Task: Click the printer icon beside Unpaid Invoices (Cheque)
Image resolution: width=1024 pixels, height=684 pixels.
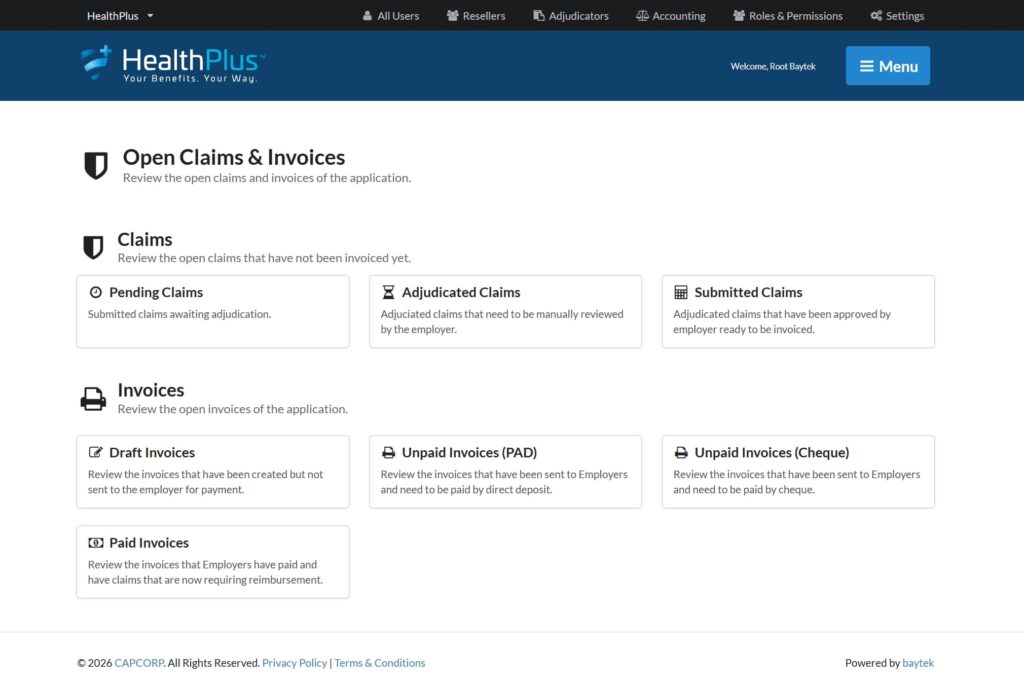Action: click(681, 453)
